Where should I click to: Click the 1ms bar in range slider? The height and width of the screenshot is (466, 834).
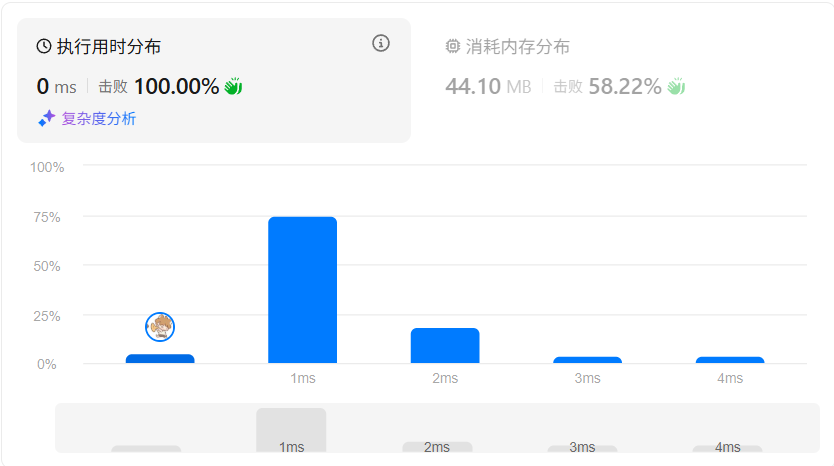pos(291,430)
